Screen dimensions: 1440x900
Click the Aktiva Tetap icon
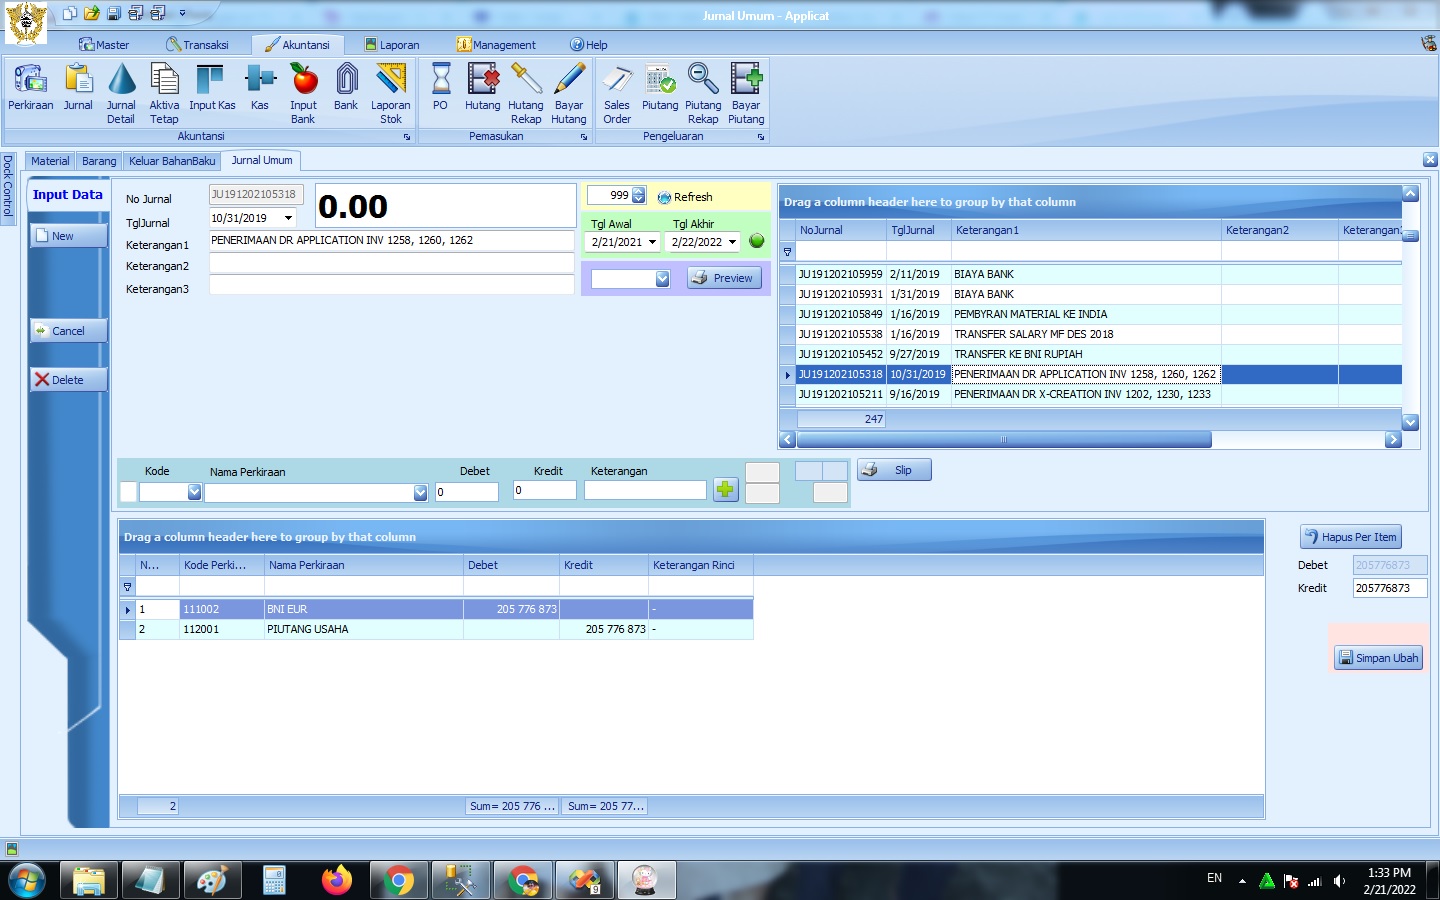[164, 92]
